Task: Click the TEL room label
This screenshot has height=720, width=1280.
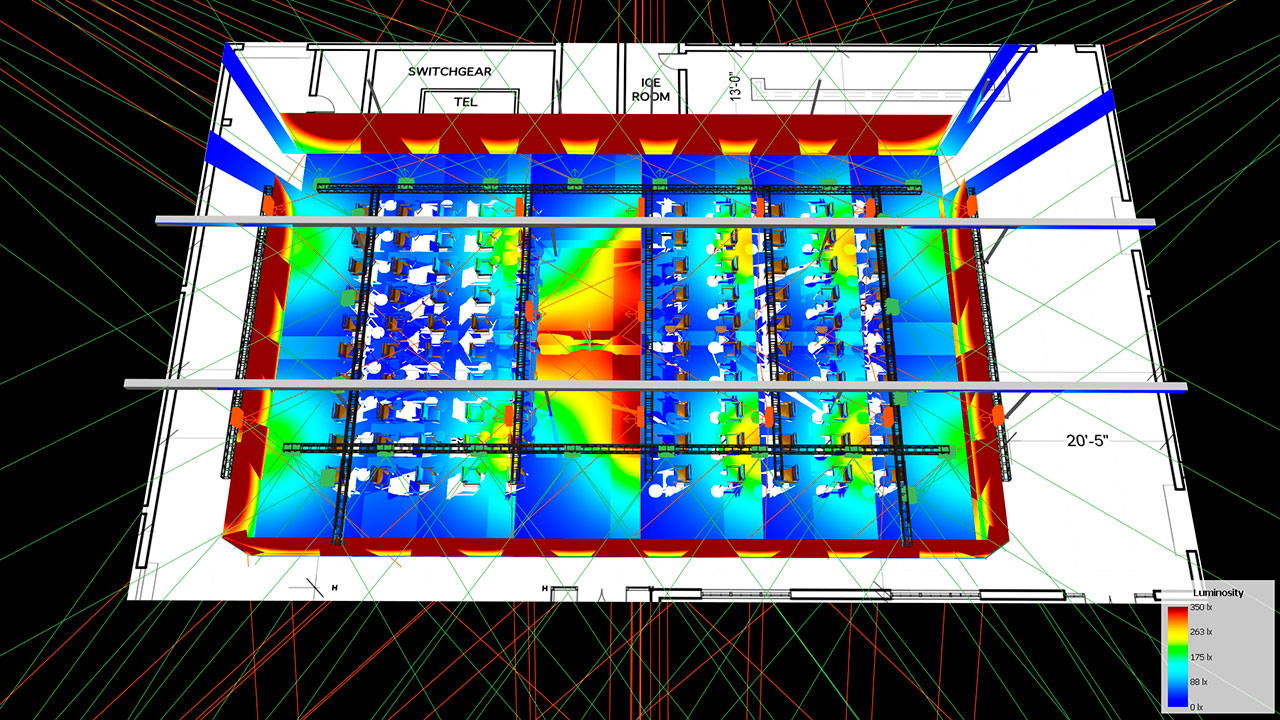Action: (466, 102)
